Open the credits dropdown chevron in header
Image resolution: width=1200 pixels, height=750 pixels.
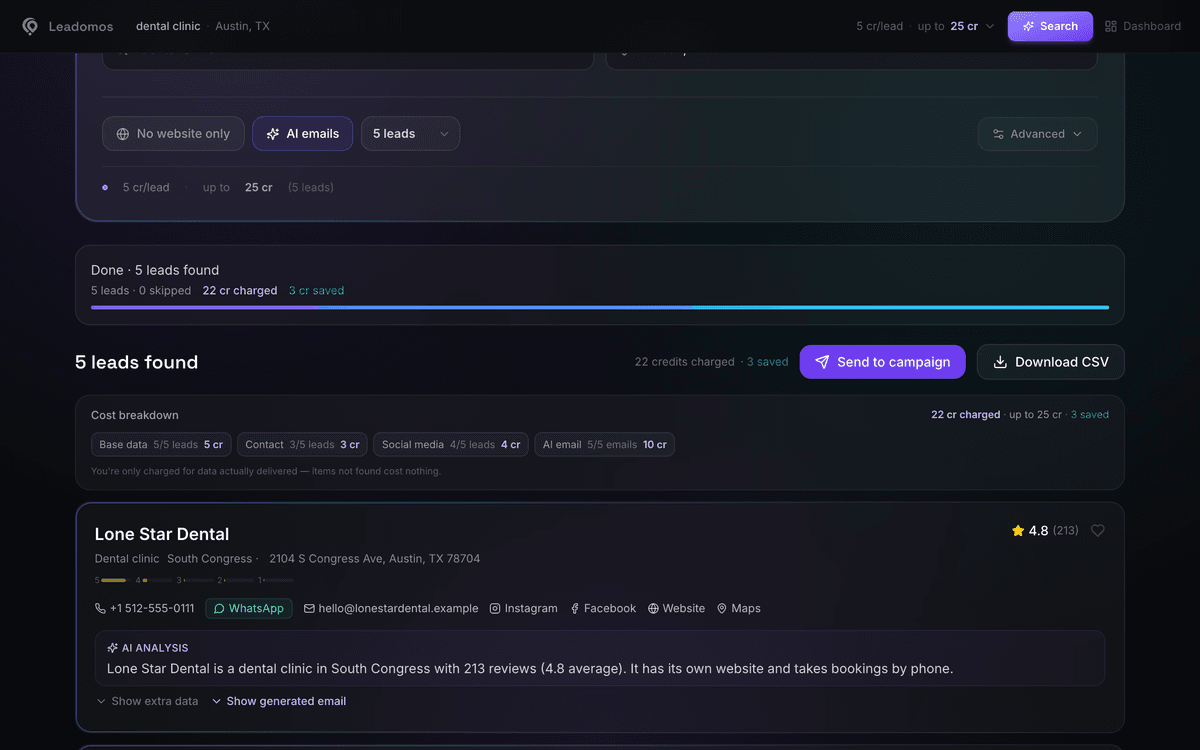[x=990, y=26]
